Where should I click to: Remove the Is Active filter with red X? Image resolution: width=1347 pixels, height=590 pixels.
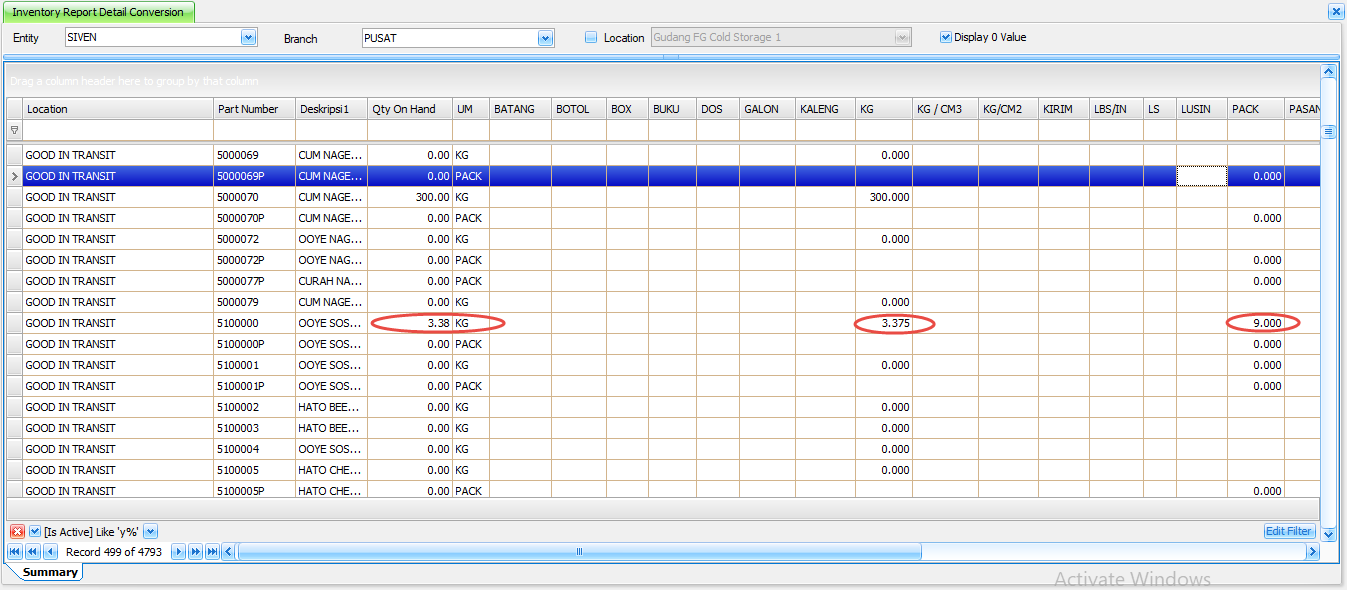tap(17, 531)
